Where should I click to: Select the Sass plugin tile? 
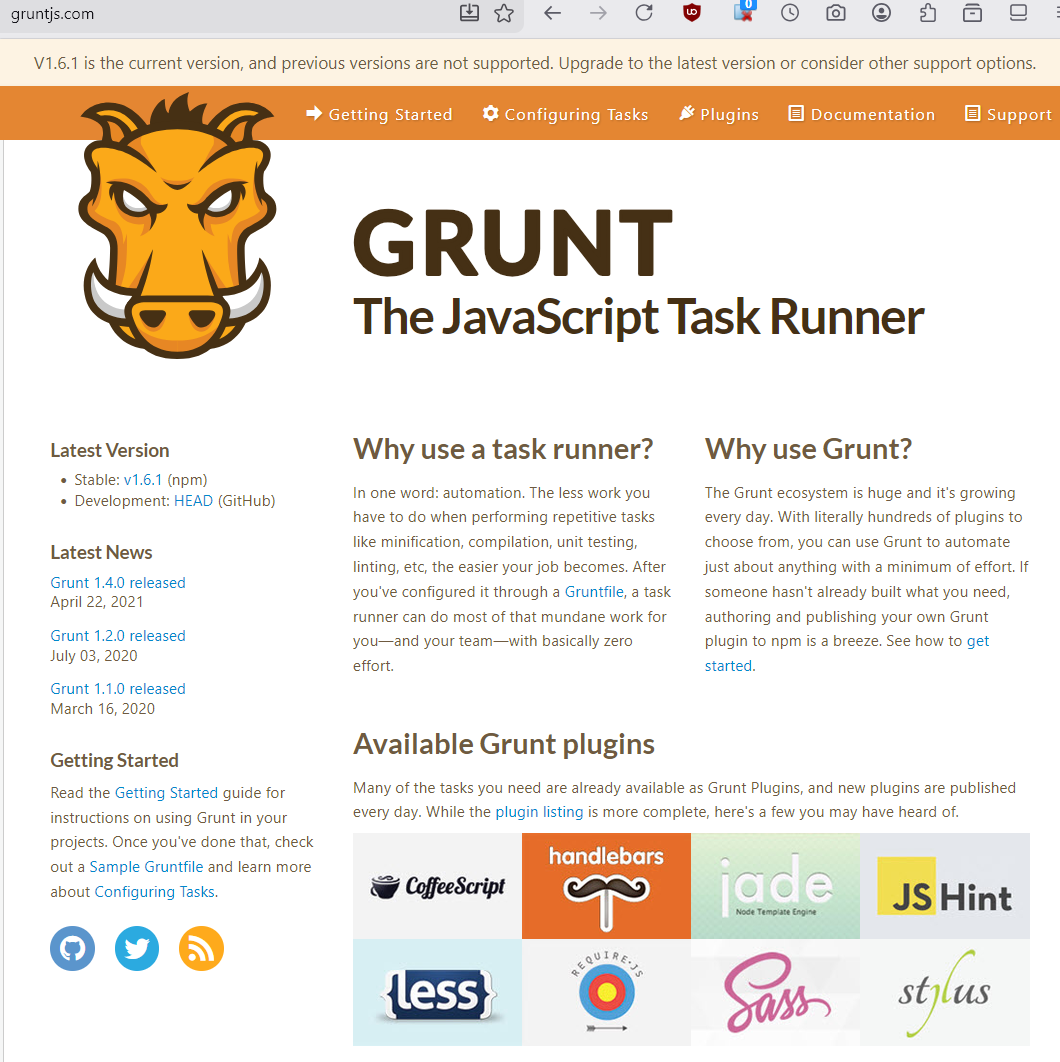coord(776,992)
